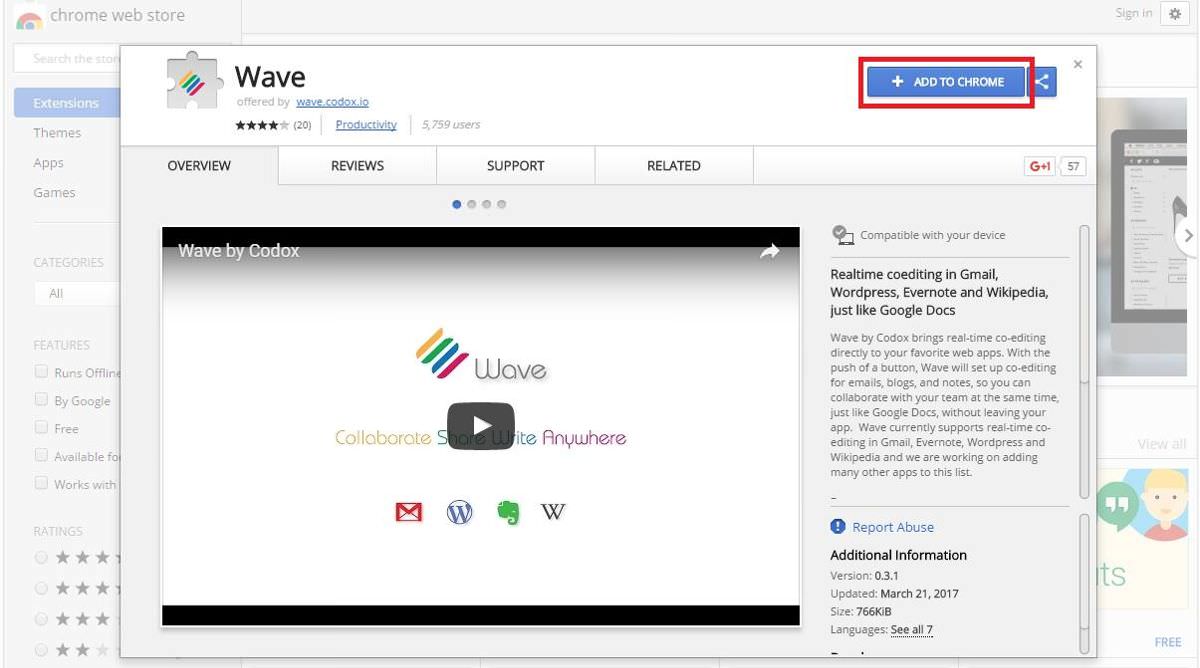Select the second screenshot carousel dot
The image size is (1200, 668).
472,204
